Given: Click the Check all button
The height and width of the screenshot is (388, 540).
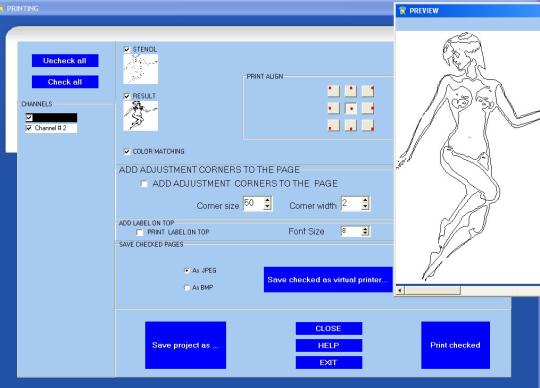Looking at the screenshot, I should pos(65,82).
